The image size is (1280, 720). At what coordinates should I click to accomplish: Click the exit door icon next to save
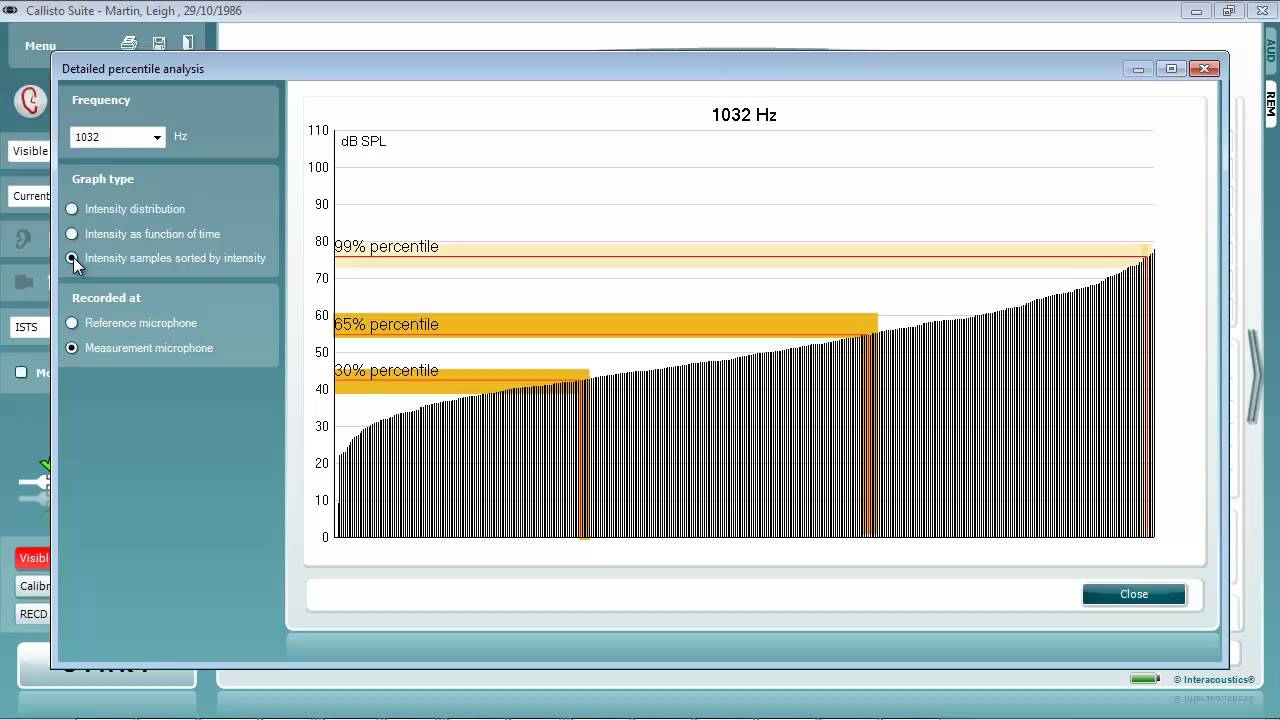tap(188, 43)
